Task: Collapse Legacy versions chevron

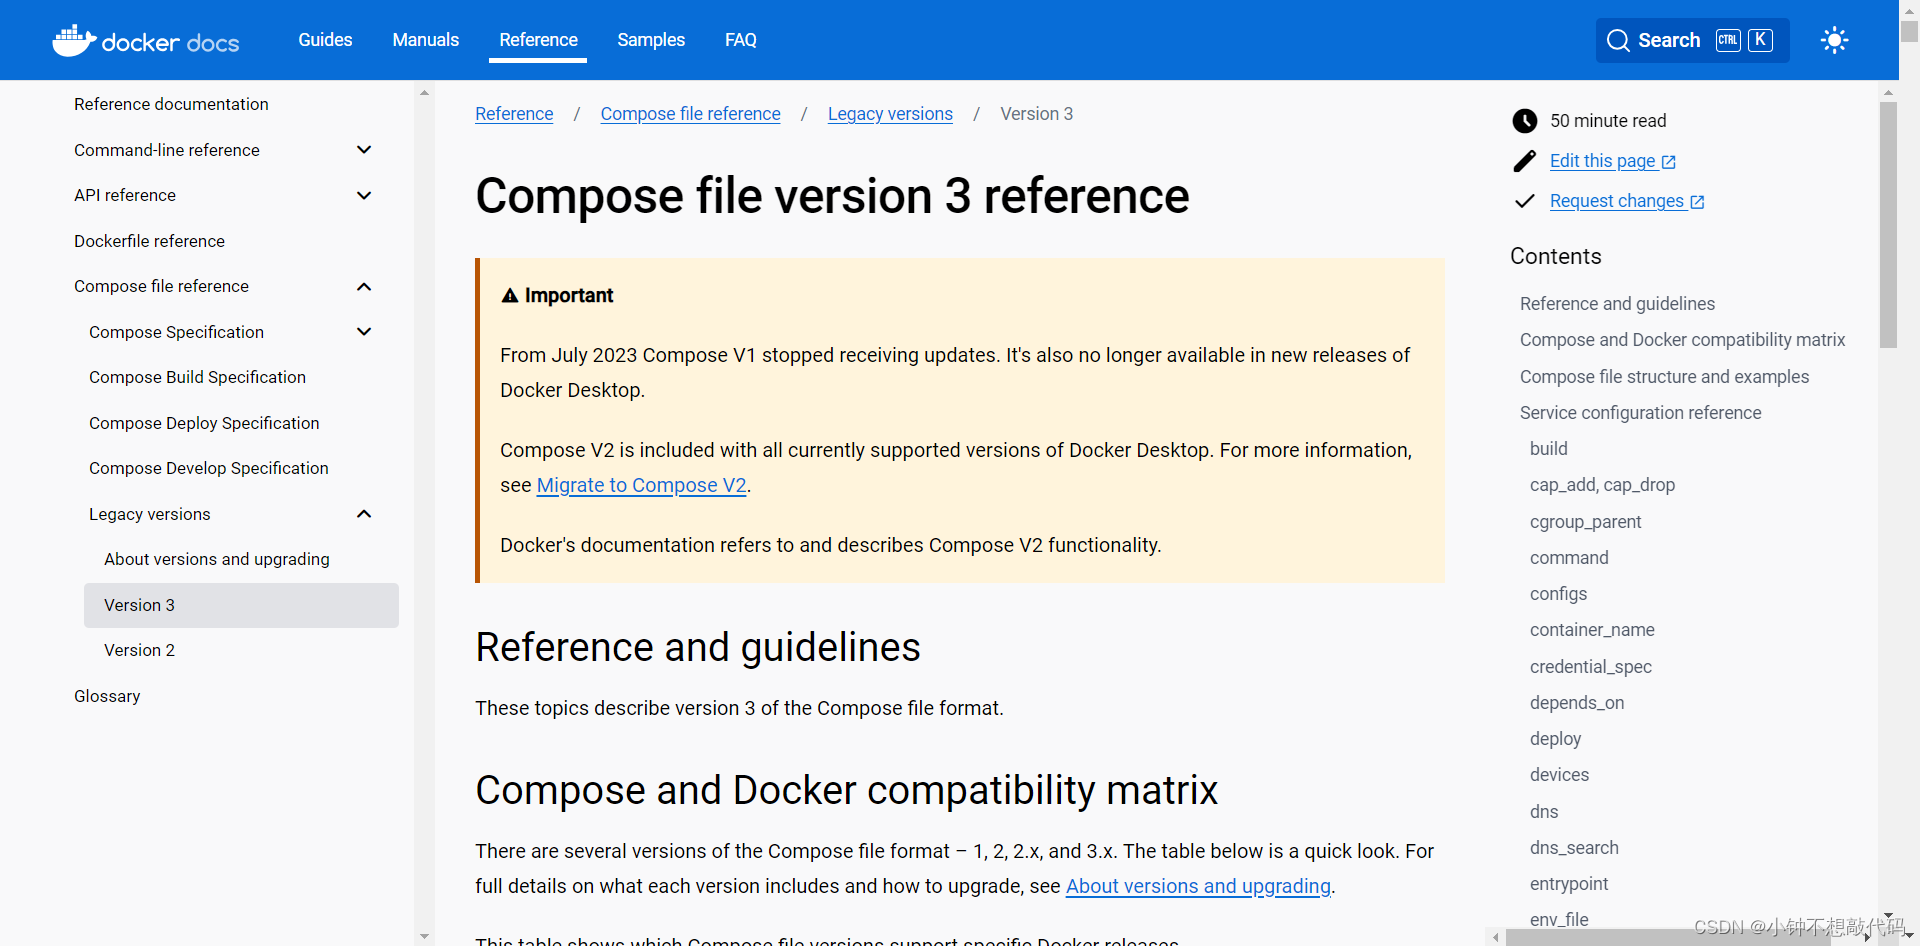Action: [x=364, y=514]
